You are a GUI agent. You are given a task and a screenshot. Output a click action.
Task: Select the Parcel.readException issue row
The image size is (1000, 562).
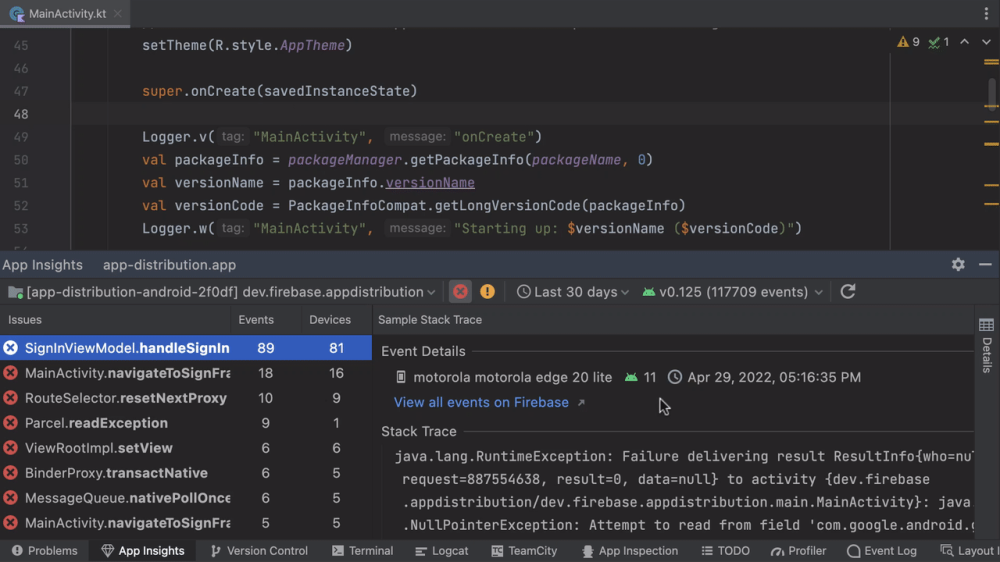(96, 423)
